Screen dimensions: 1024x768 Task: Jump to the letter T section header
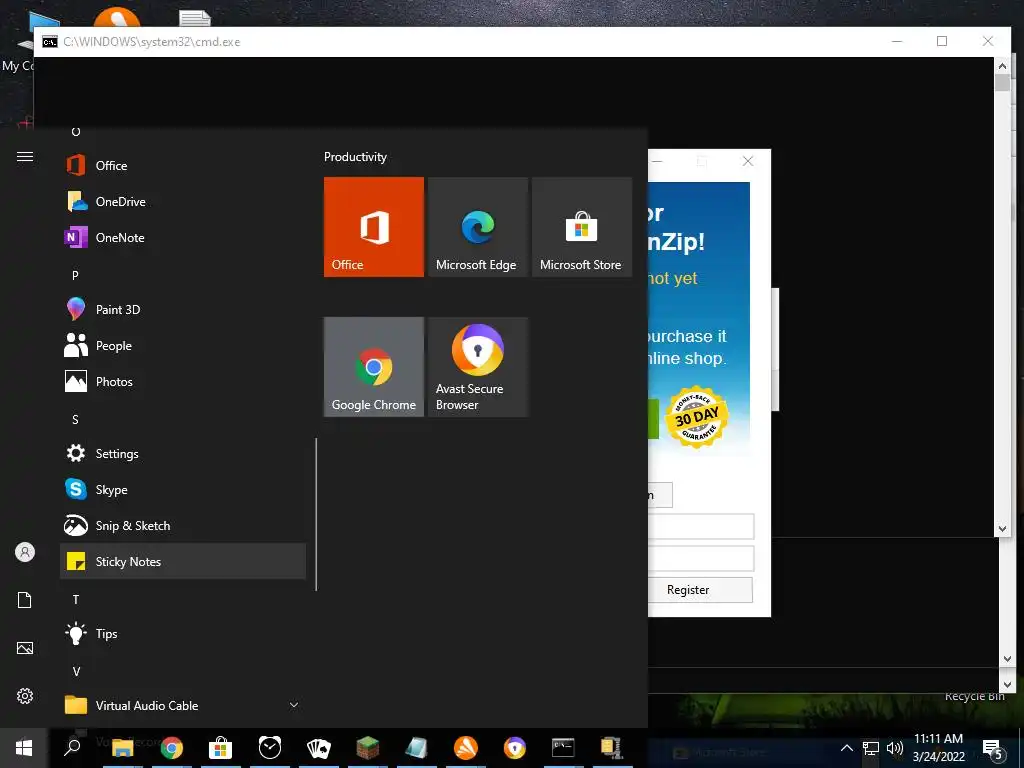coord(76,600)
